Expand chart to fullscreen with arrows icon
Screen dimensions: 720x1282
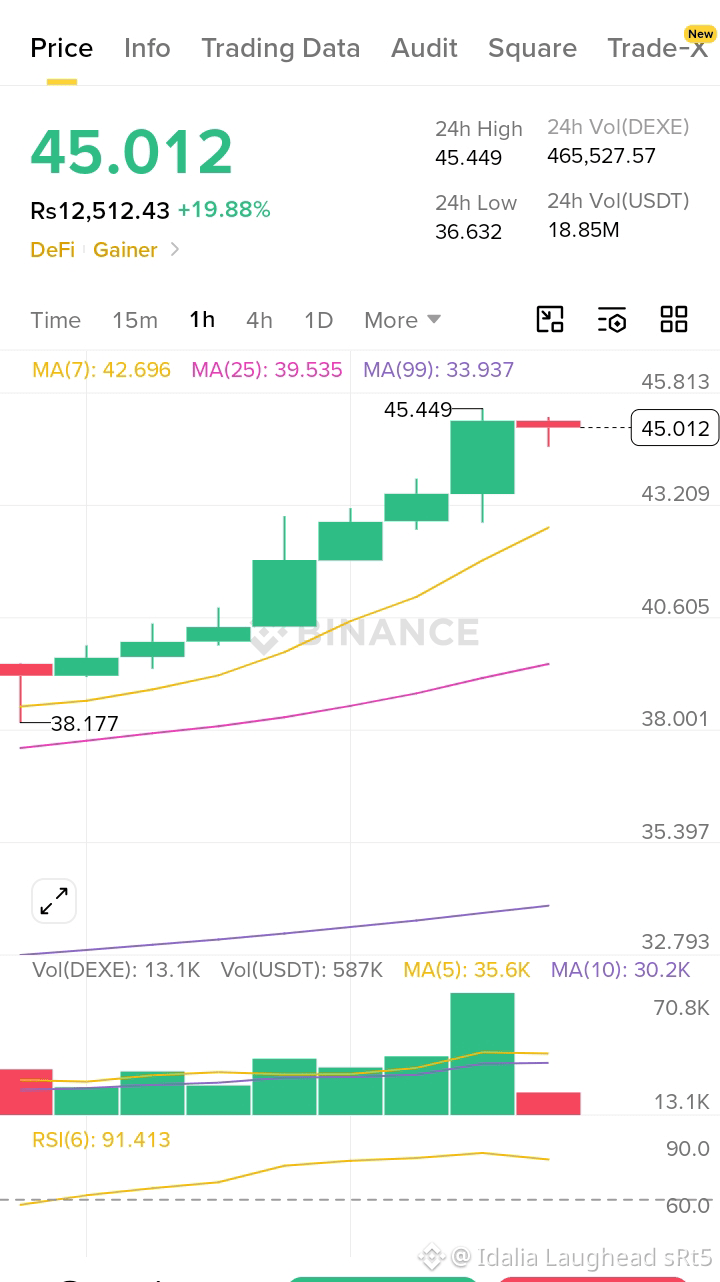[x=54, y=901]
